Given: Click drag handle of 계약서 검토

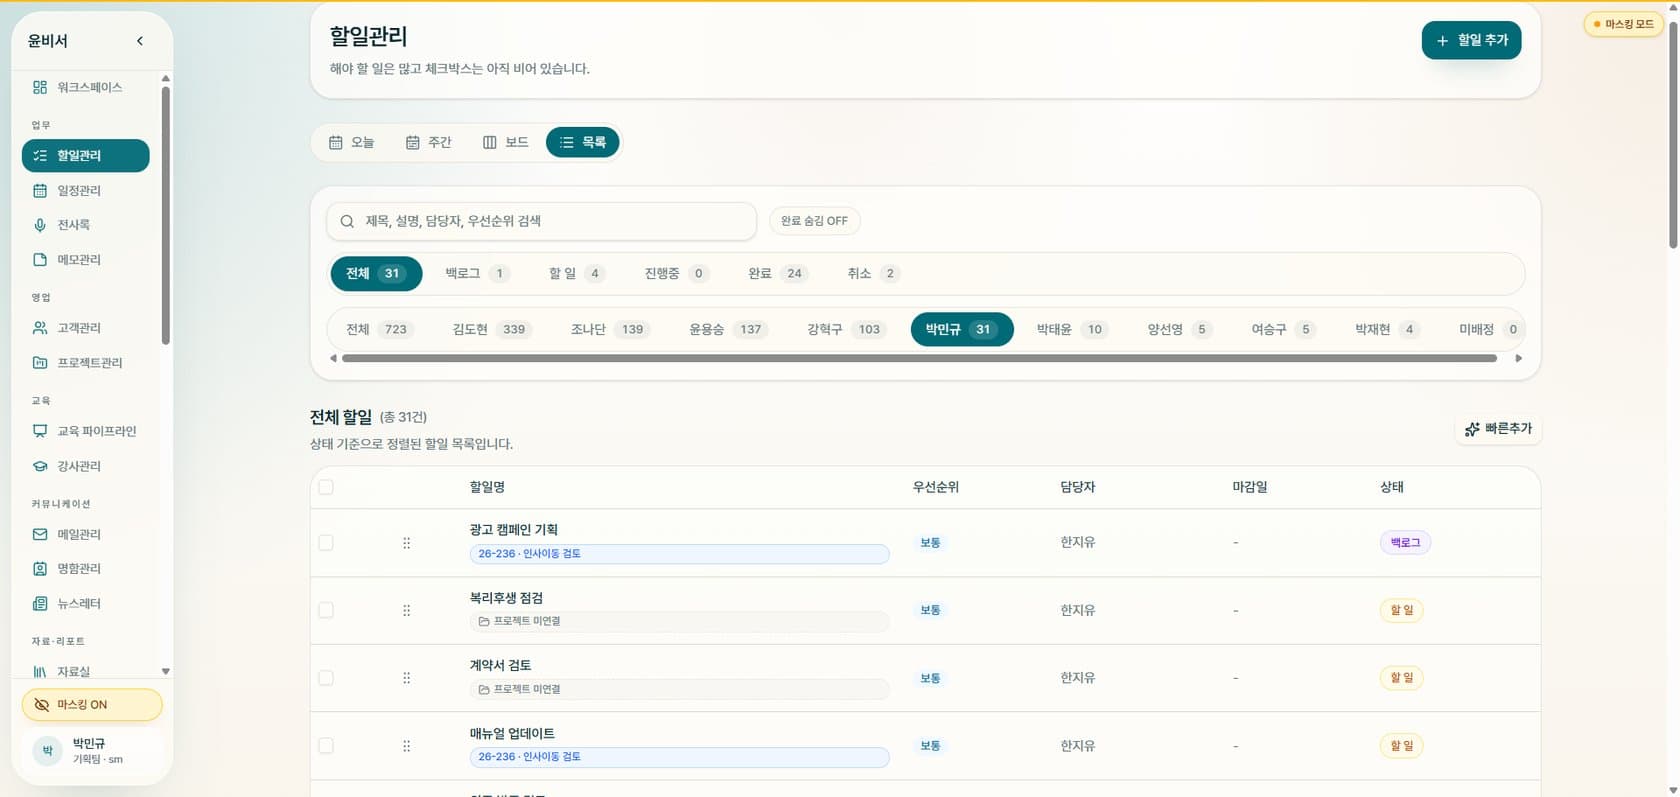Looking at the screenshot, I should pyautogui.click(x=406, y=678).
